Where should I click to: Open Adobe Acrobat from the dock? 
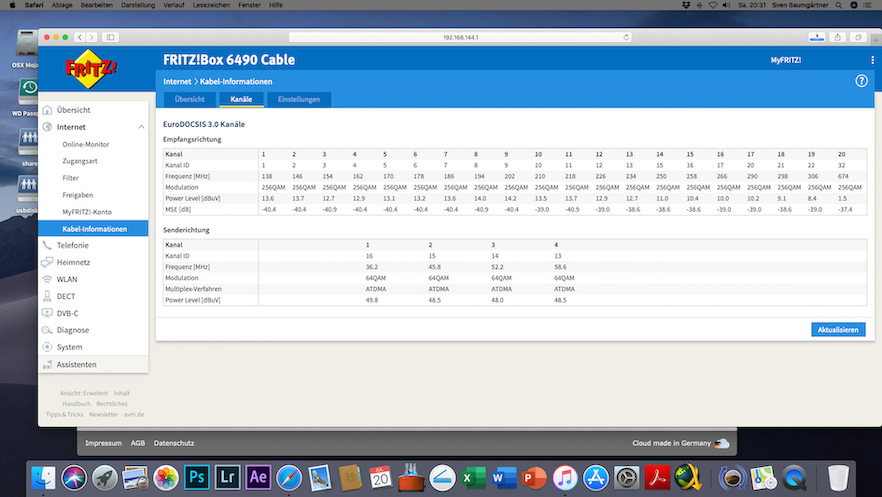pyautogui.click(x=657, y=478)
